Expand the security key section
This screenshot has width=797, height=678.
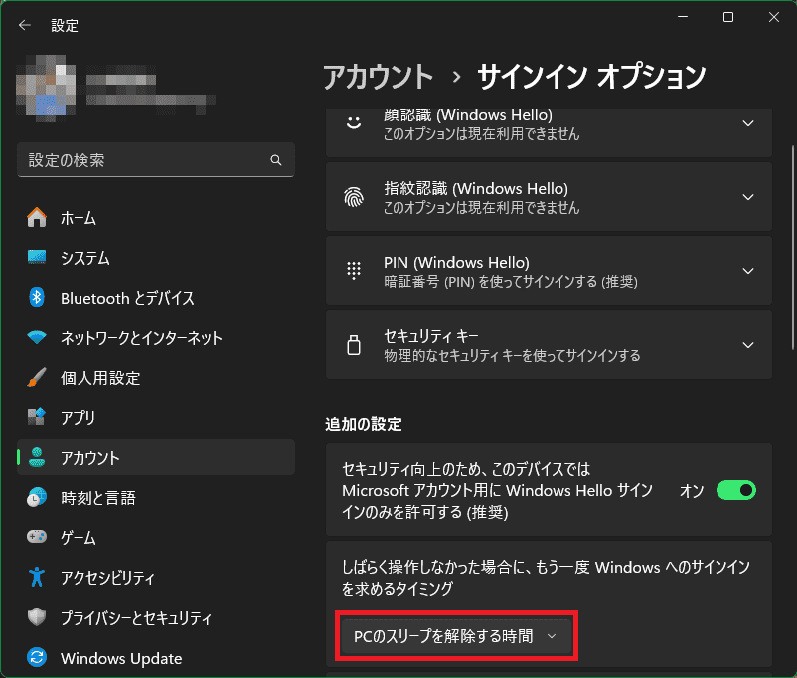(747, 345)
